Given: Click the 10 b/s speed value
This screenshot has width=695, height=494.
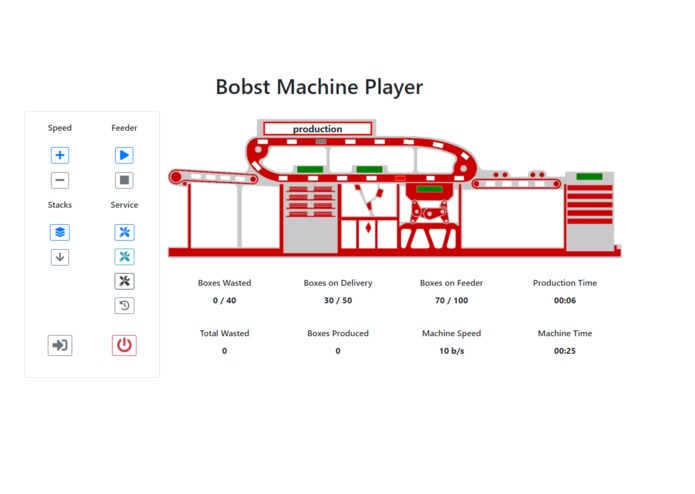Looking at the screenshot, I should point(451,351).
